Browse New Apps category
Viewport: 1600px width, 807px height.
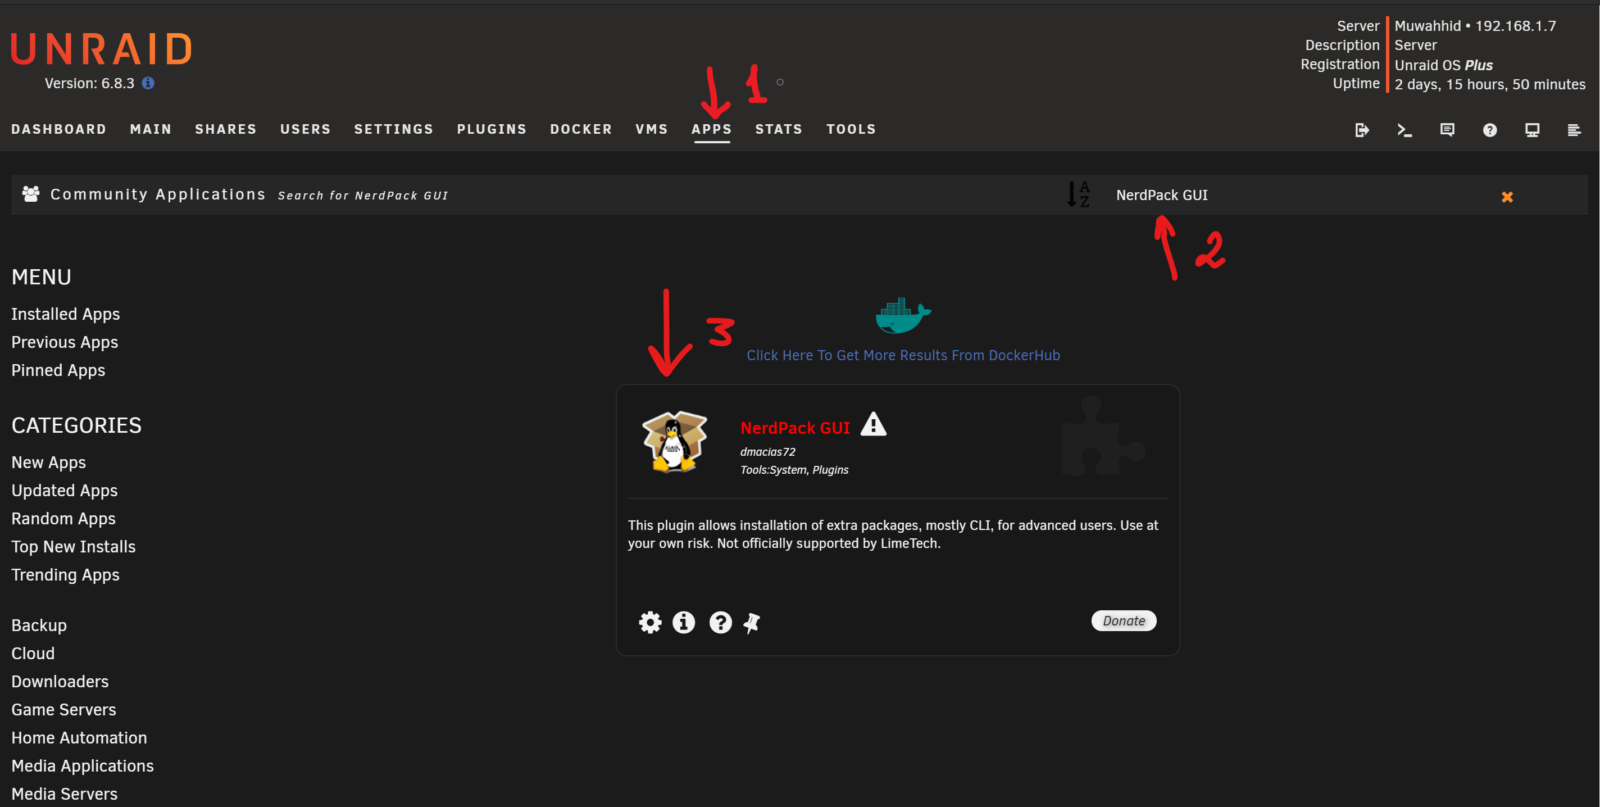coord(49,462)
